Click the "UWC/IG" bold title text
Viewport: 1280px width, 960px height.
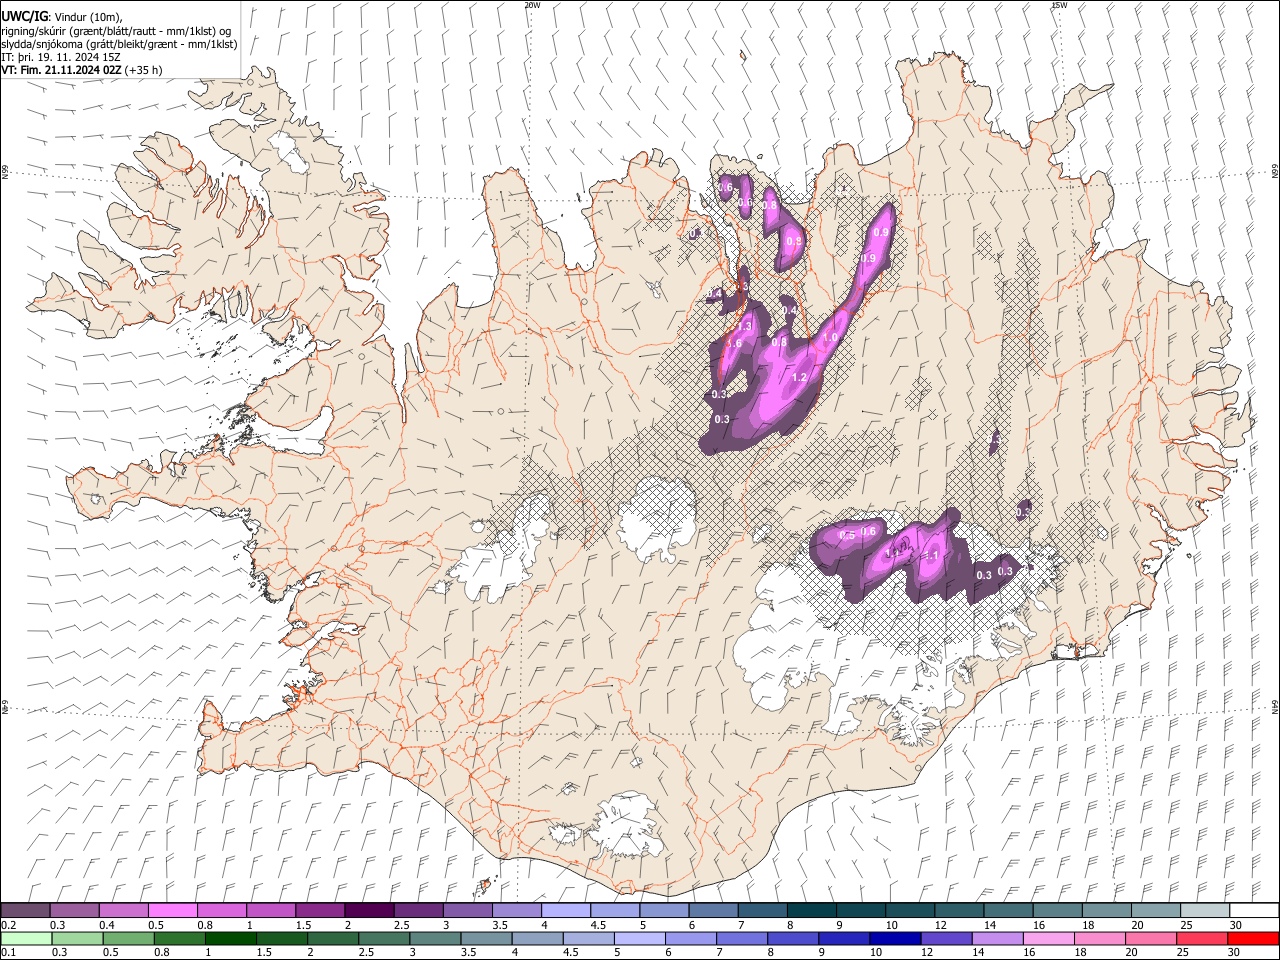point(23,17)
